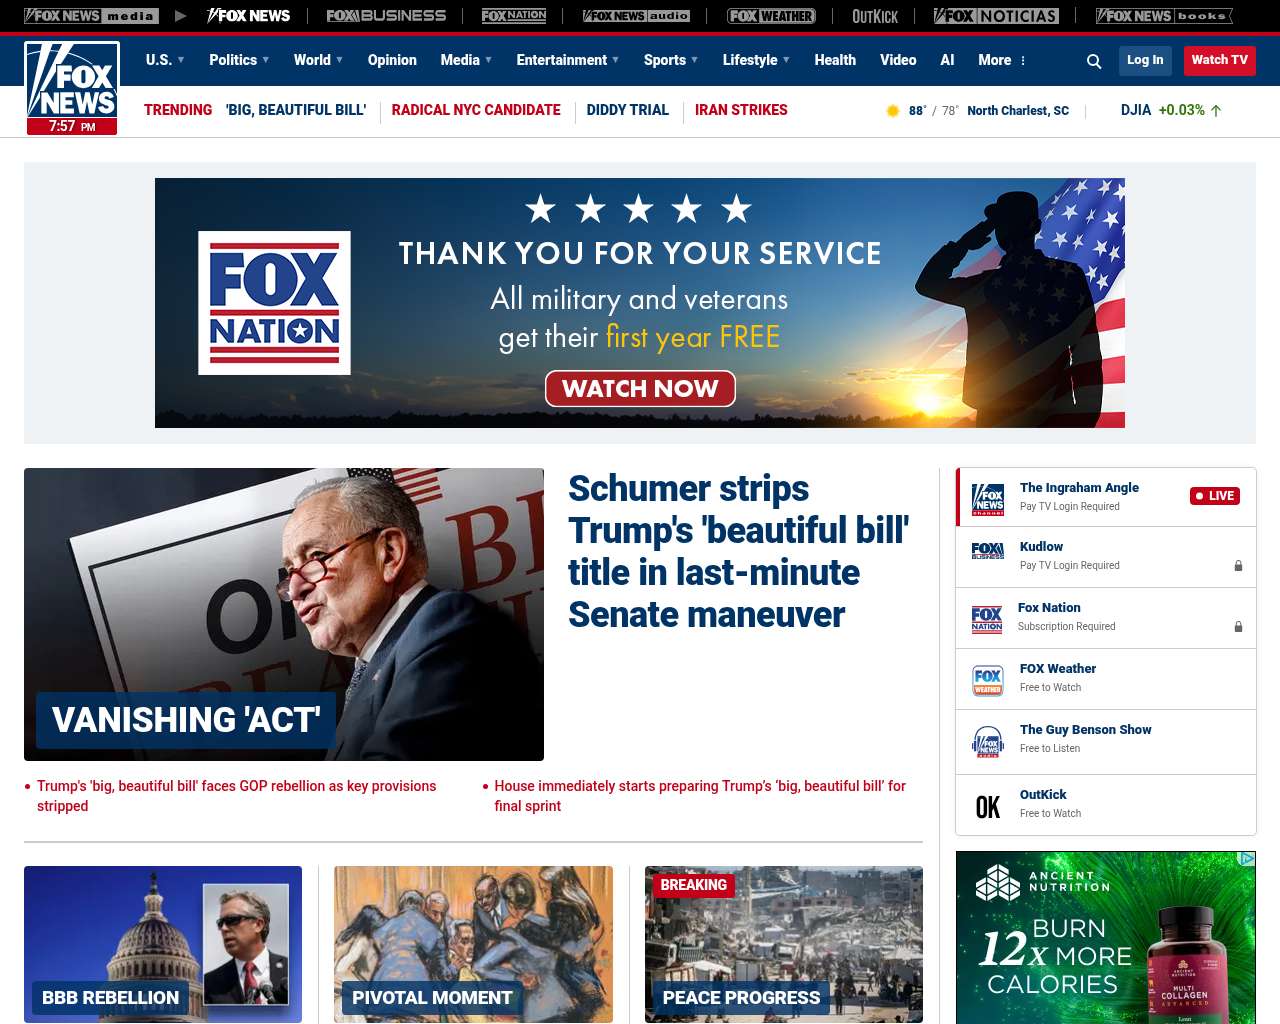Open the search magnifier icon

pyautogui.click(x=1094, y=61)
